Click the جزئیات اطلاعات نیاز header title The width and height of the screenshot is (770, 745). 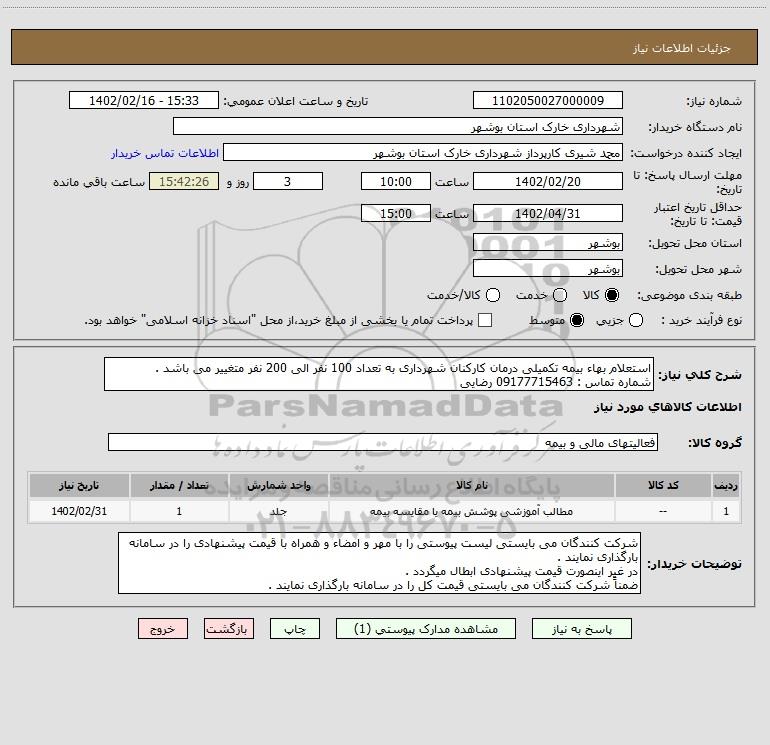[681, 48]
